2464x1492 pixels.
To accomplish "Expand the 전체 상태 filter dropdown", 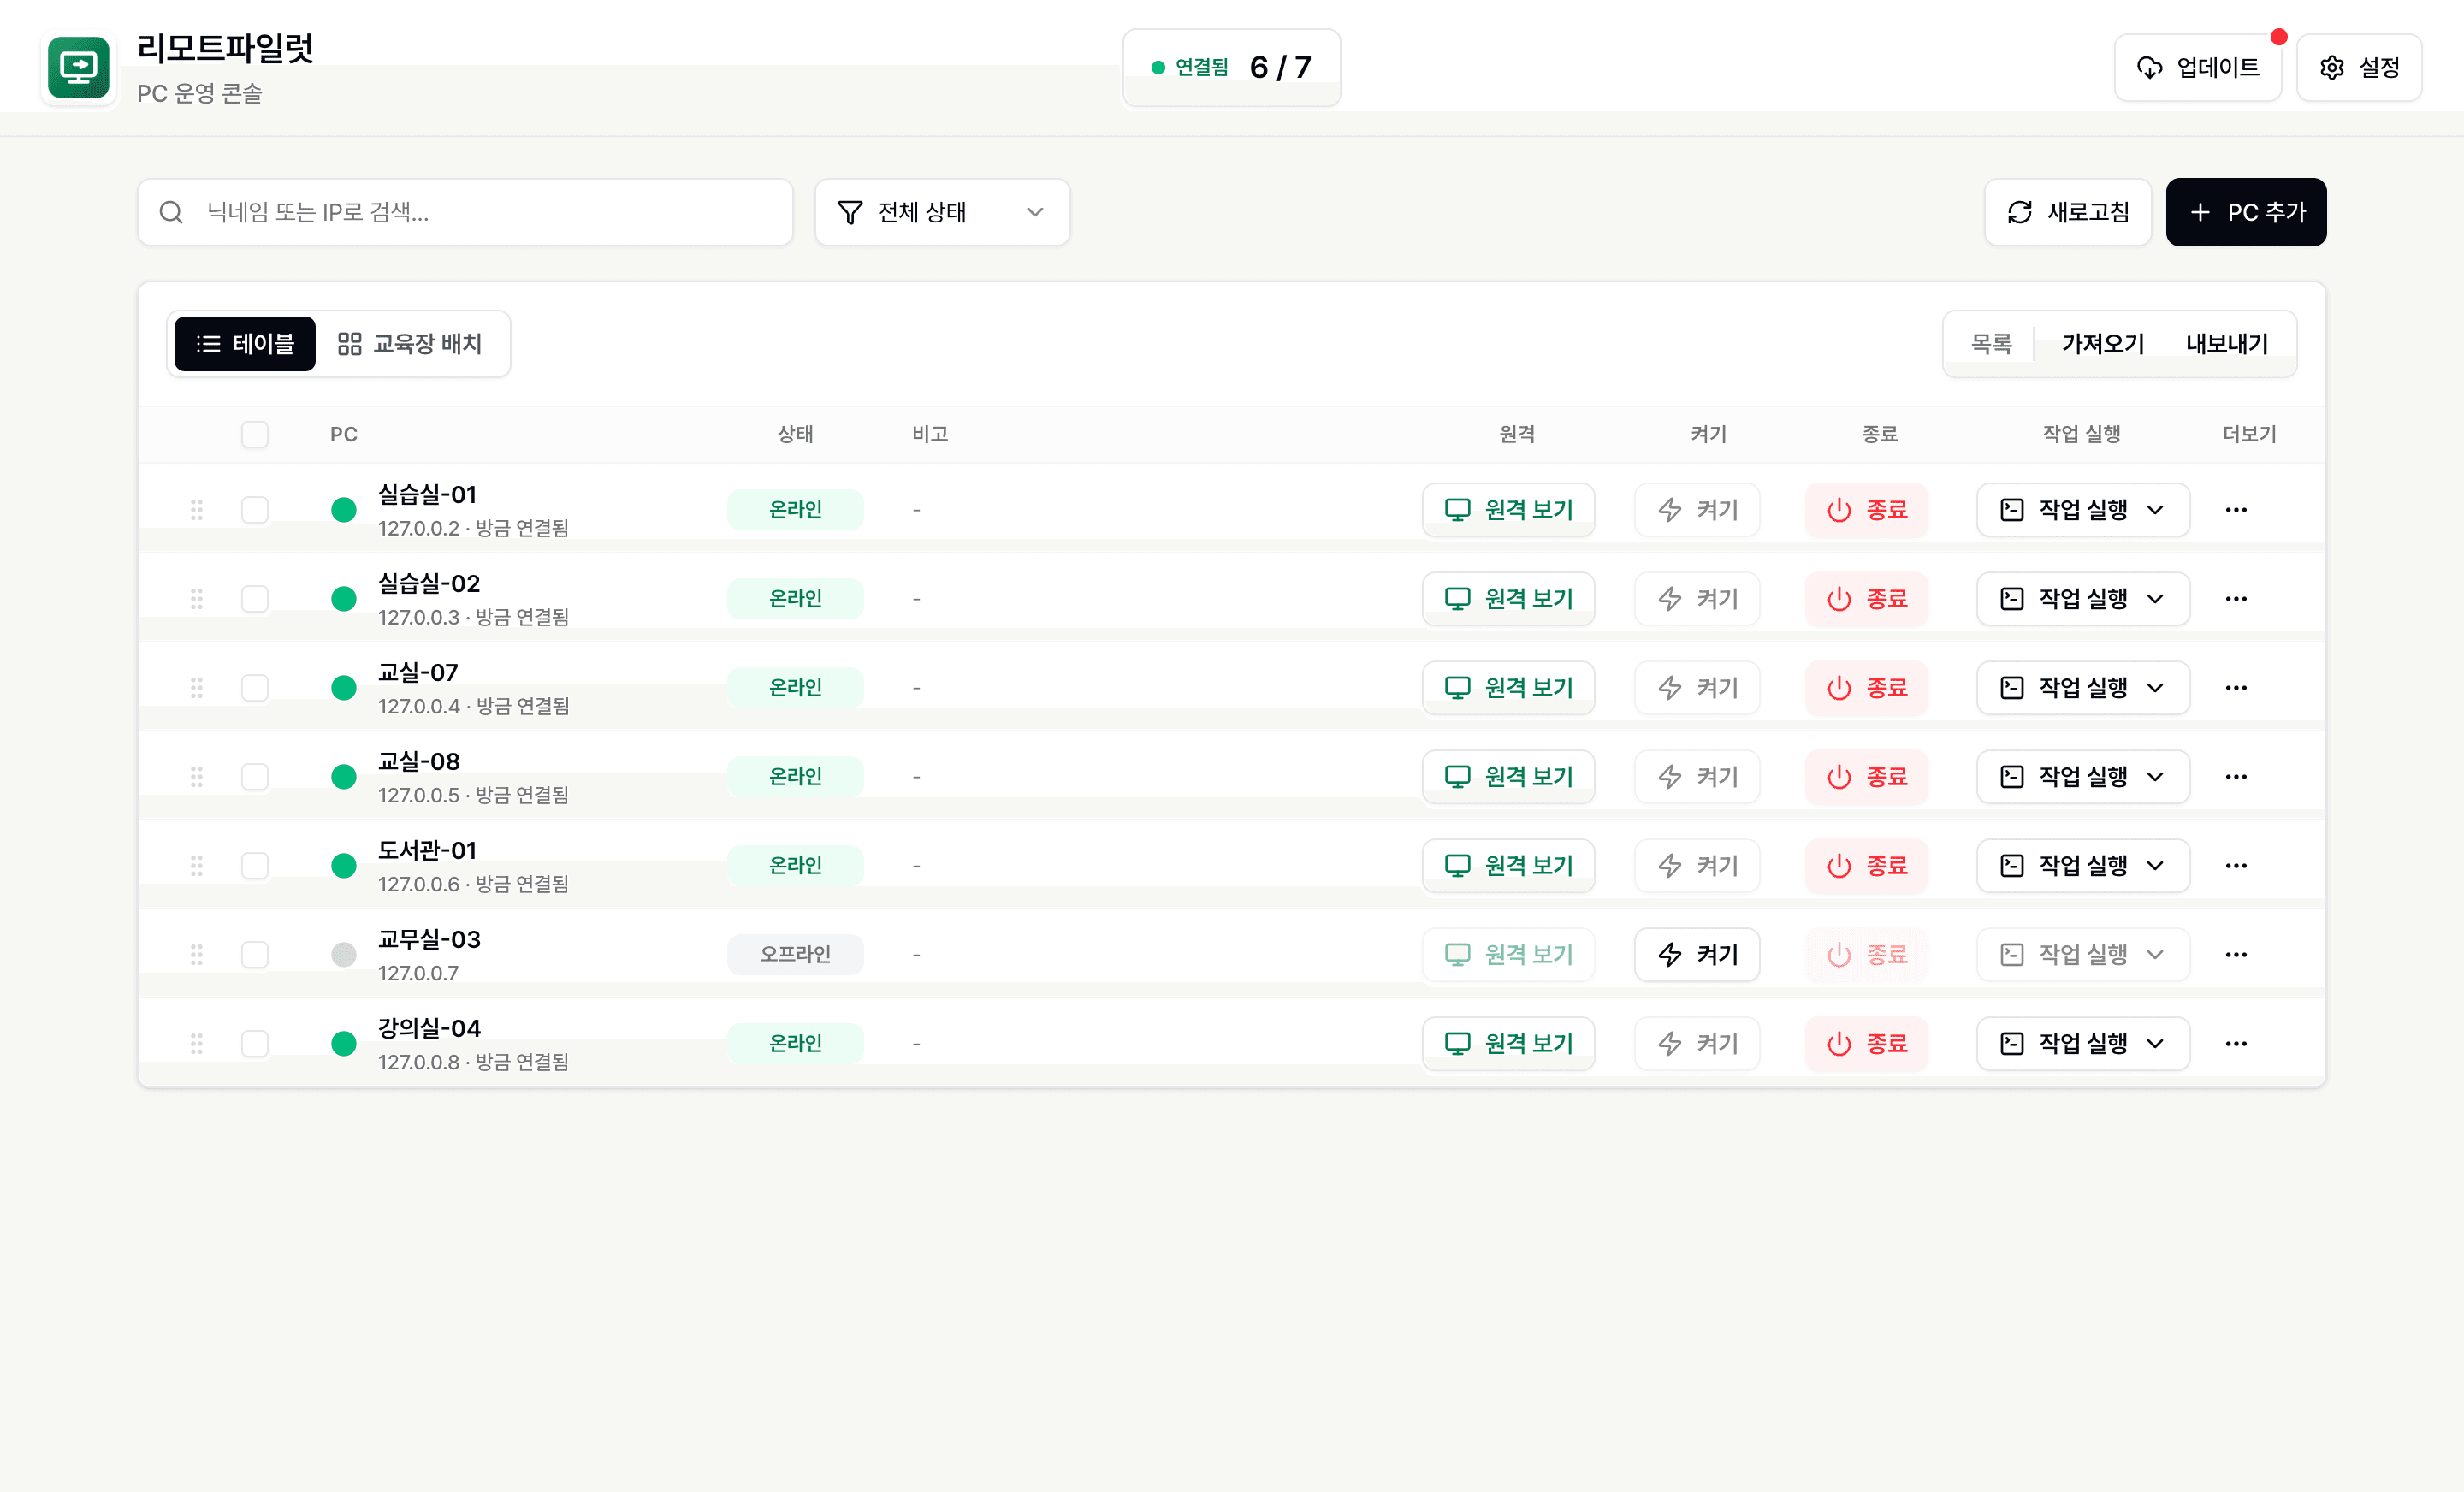I will (942, 212).
